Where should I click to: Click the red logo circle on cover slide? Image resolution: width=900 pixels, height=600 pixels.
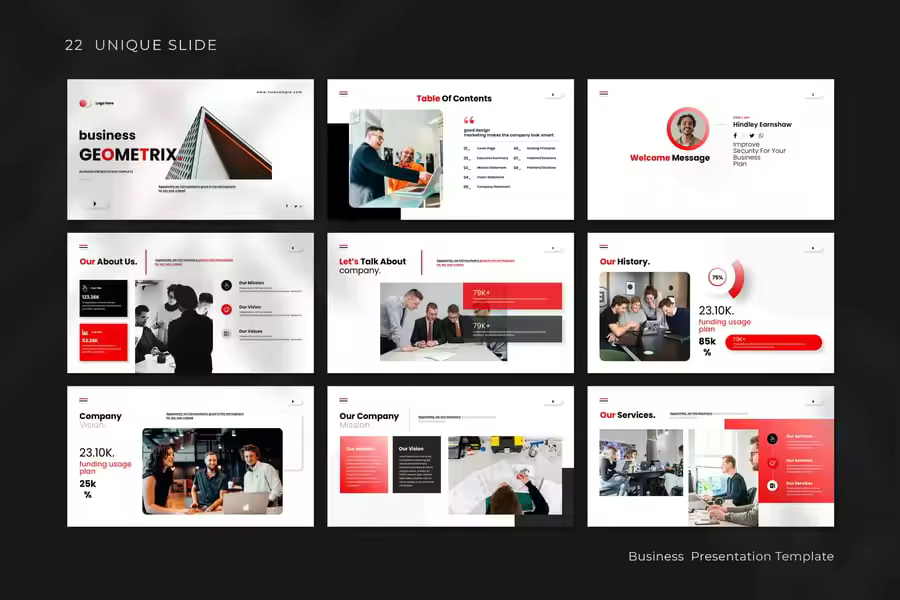[84, 103]
